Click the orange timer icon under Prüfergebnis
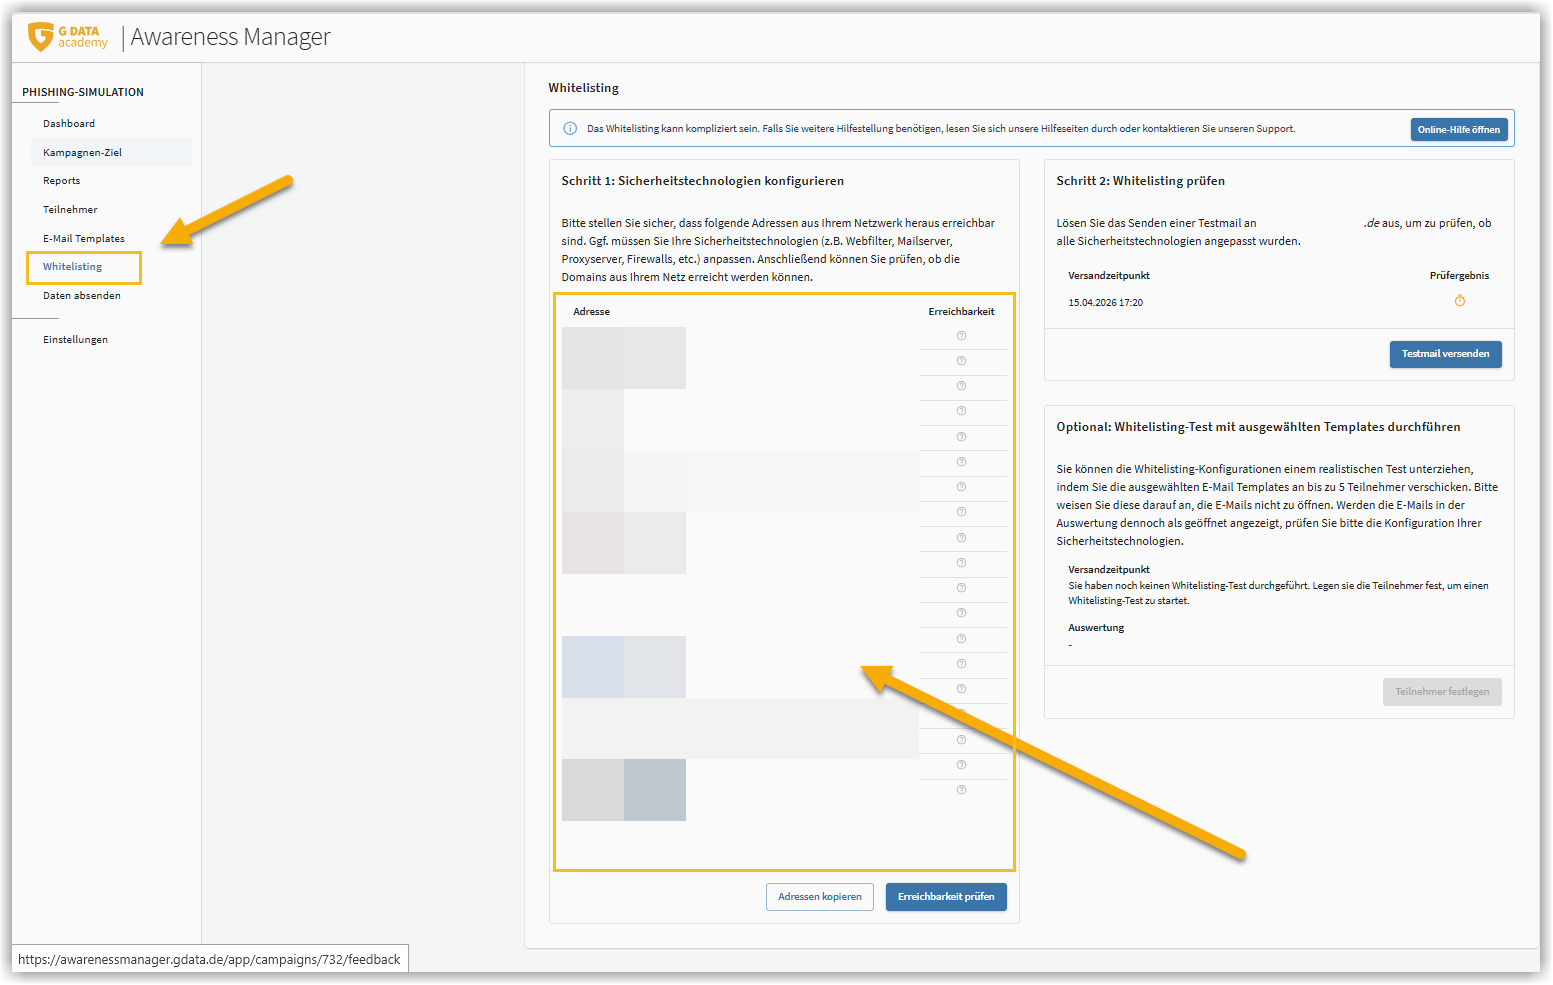This screenshot has width=1553, height=985. tap(1460, 301)
